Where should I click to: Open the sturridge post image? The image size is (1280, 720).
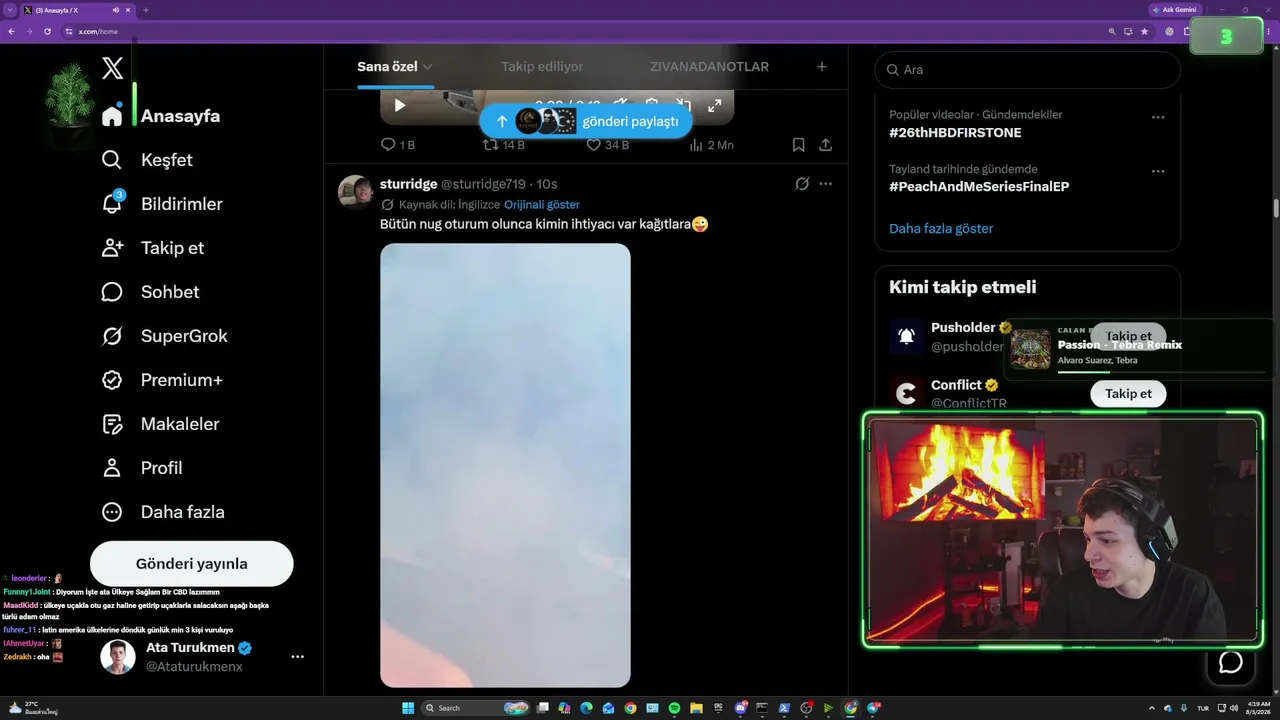(x=505, y=465)
